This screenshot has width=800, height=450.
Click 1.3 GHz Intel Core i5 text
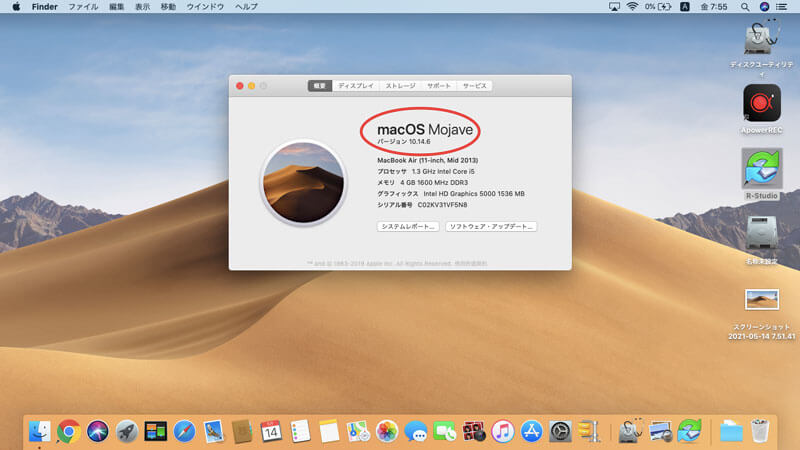(x=443, y=171)
